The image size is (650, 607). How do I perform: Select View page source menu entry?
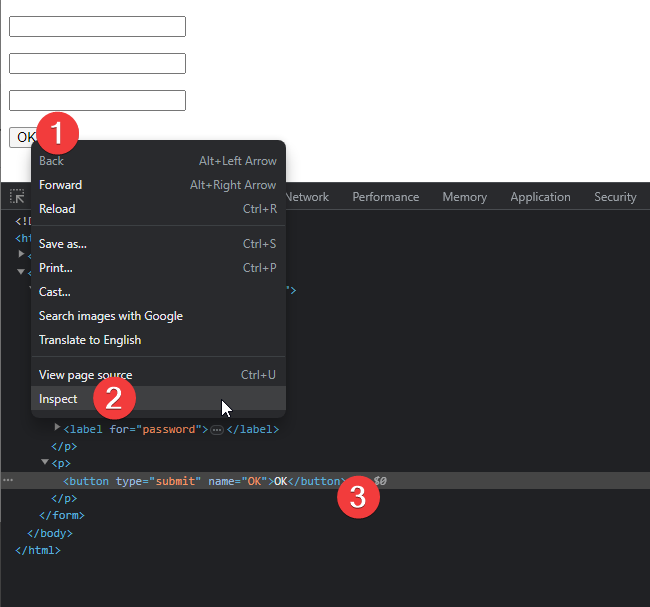click(x=85, y=375)
